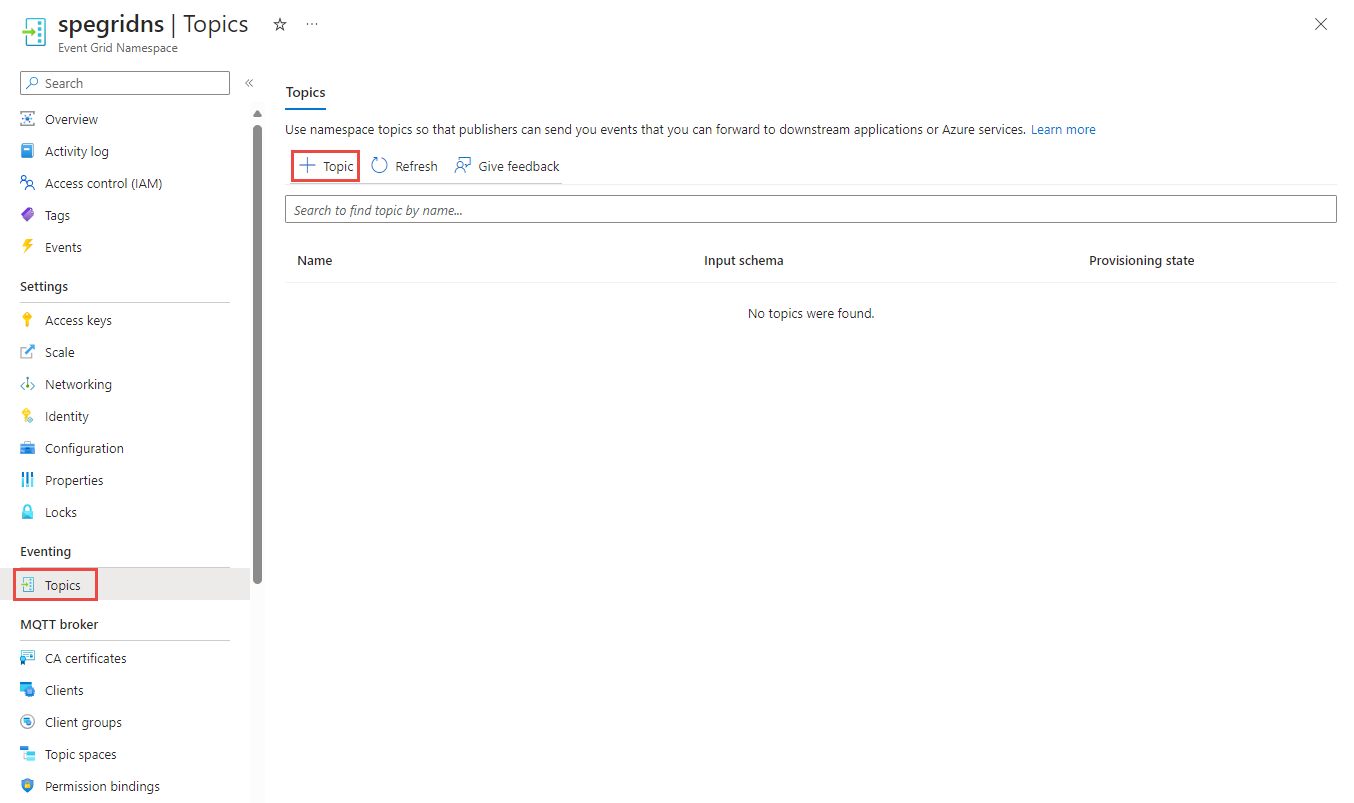Click the search topic by name field
Screen dimensions: 1354x803
(x=811, y=209)
